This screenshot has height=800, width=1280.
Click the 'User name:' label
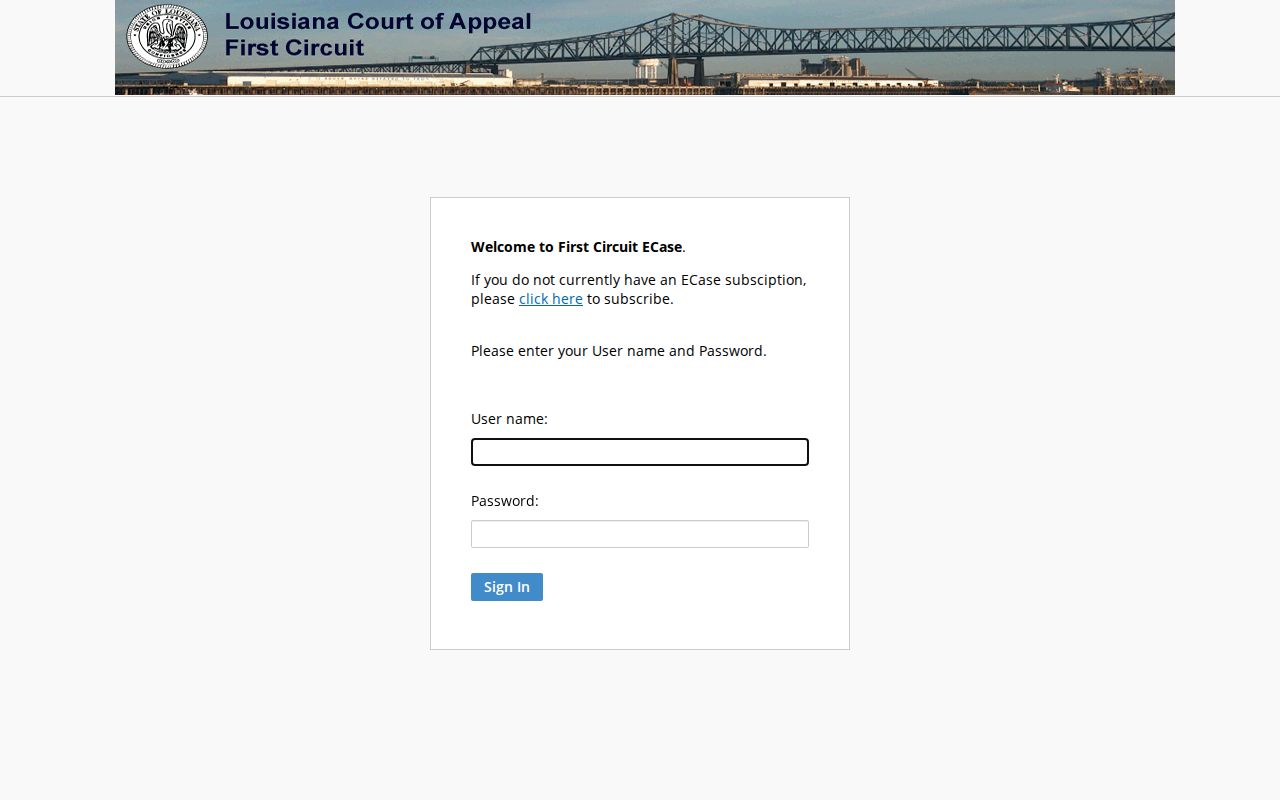pos(509,419)
